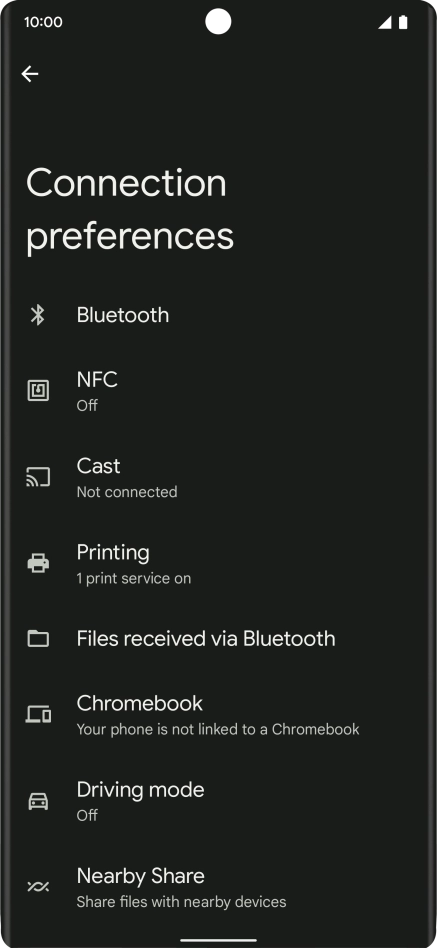Open NFC settings entry
The width and height of the screenshot is (437, 948).
tap(218, 391)
